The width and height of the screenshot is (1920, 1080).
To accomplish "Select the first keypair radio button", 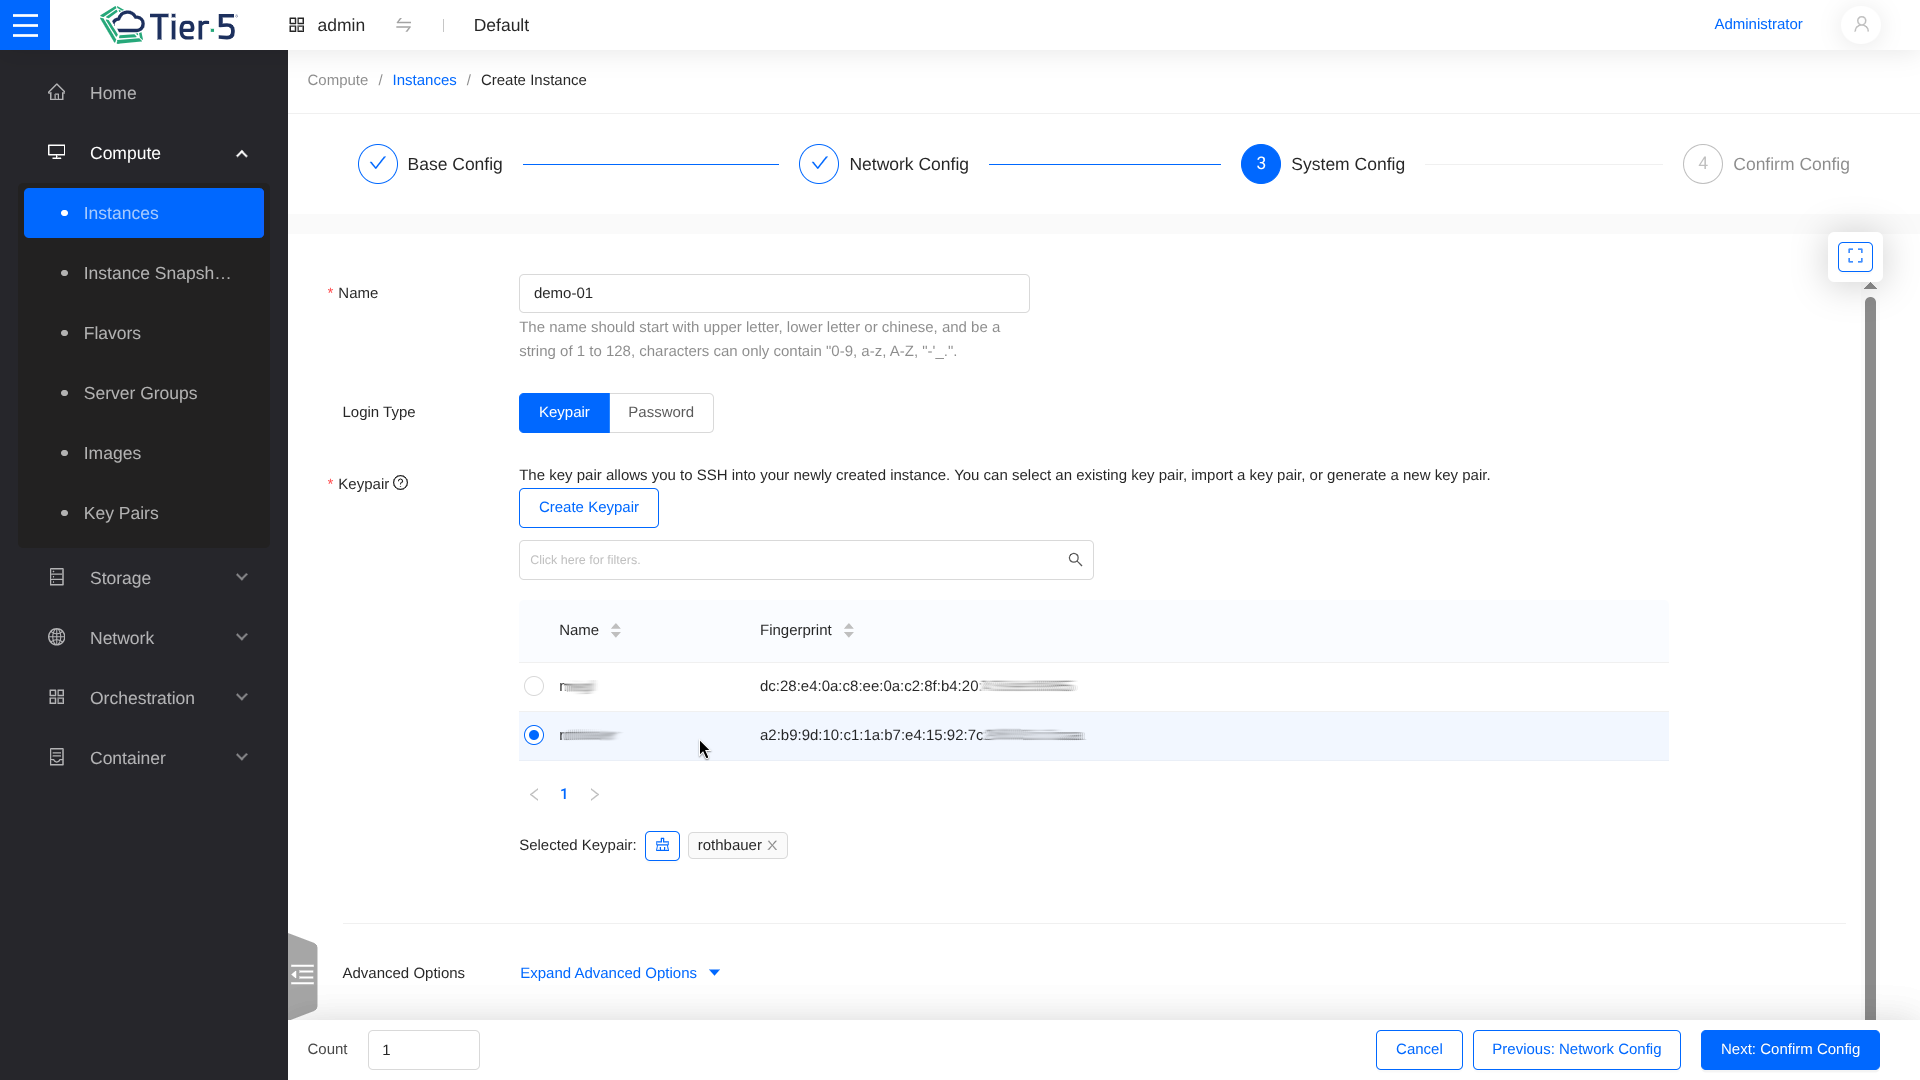I will pyautogui.click(x=534, y=686).
